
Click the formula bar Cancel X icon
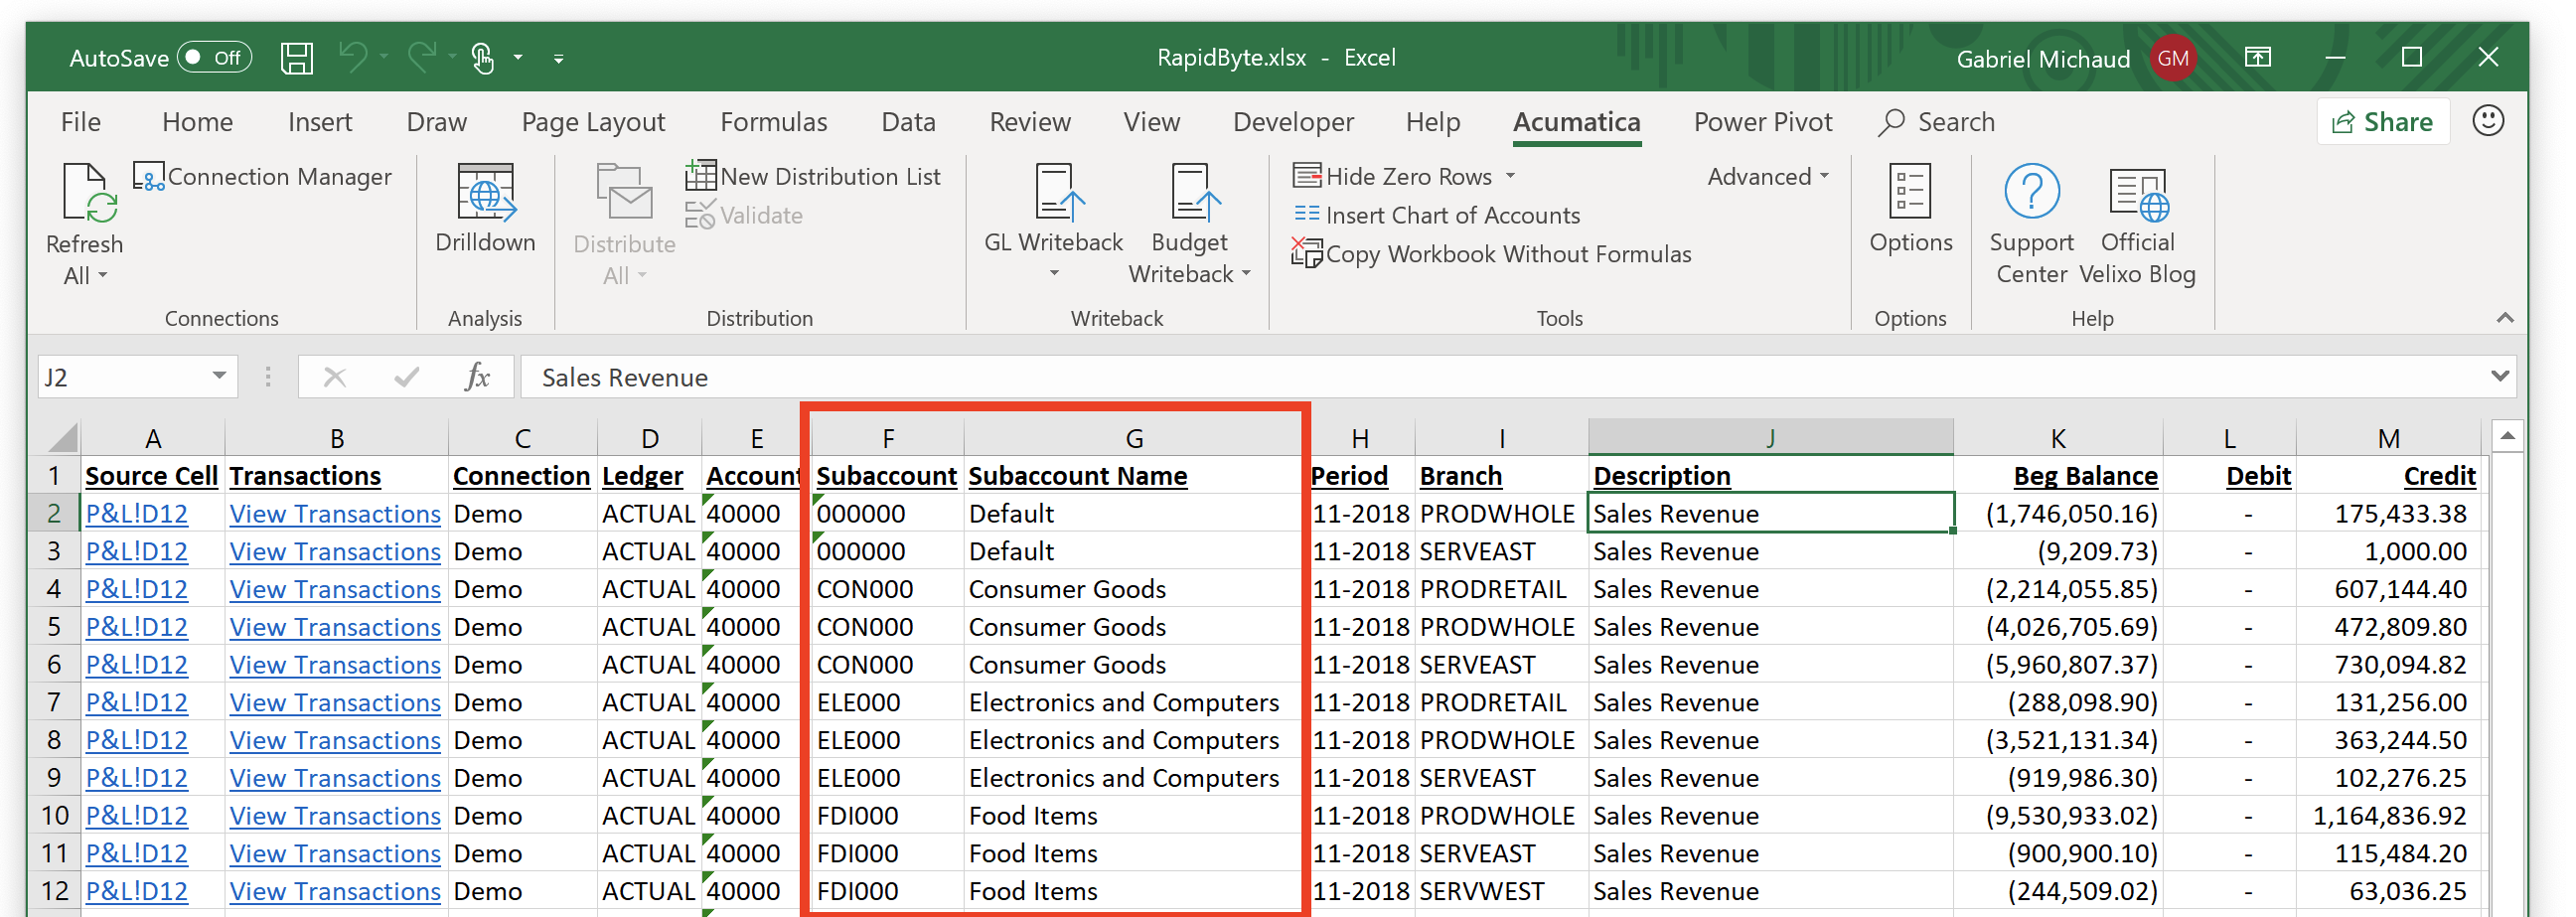334,377
